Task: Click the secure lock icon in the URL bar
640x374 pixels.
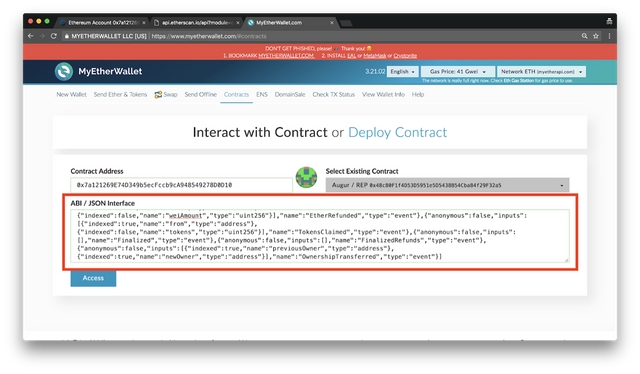Action: click(66, 36)
